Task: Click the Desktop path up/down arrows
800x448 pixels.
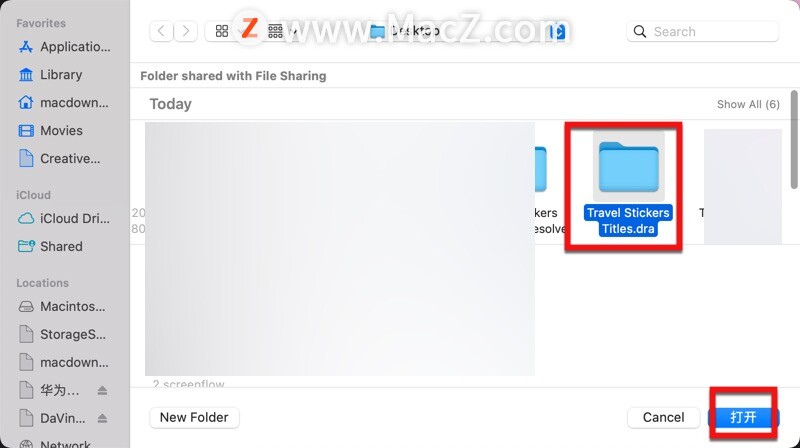Action: (557, 32)
